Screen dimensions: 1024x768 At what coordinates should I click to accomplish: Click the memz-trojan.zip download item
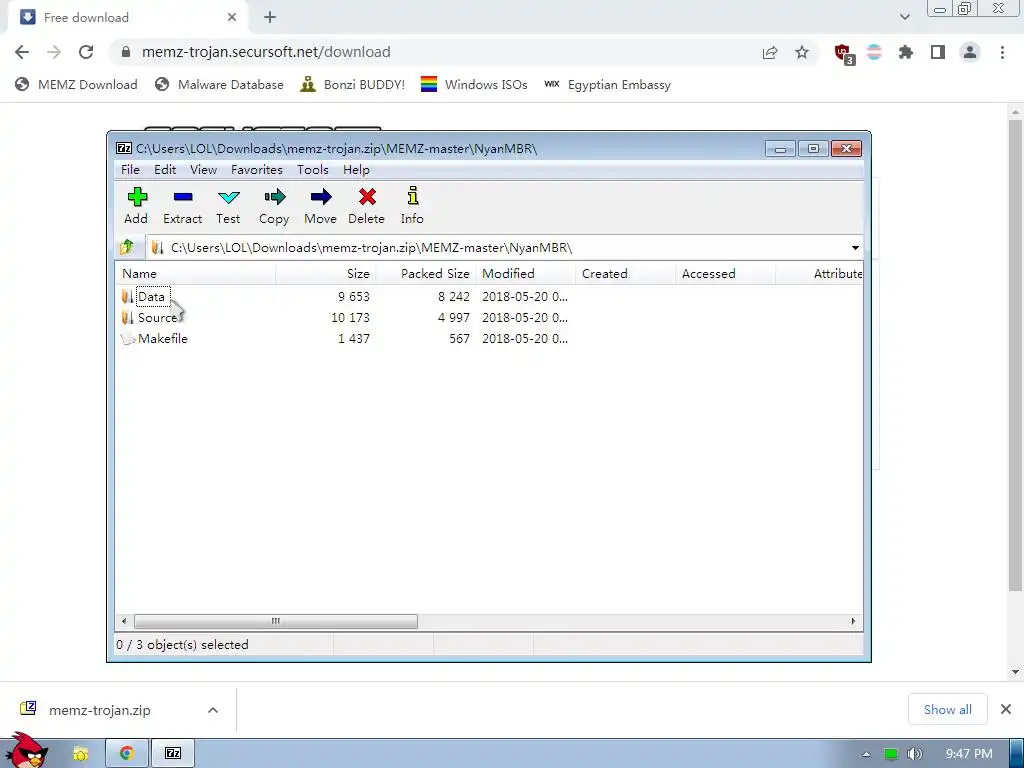[x=100, y=710]
